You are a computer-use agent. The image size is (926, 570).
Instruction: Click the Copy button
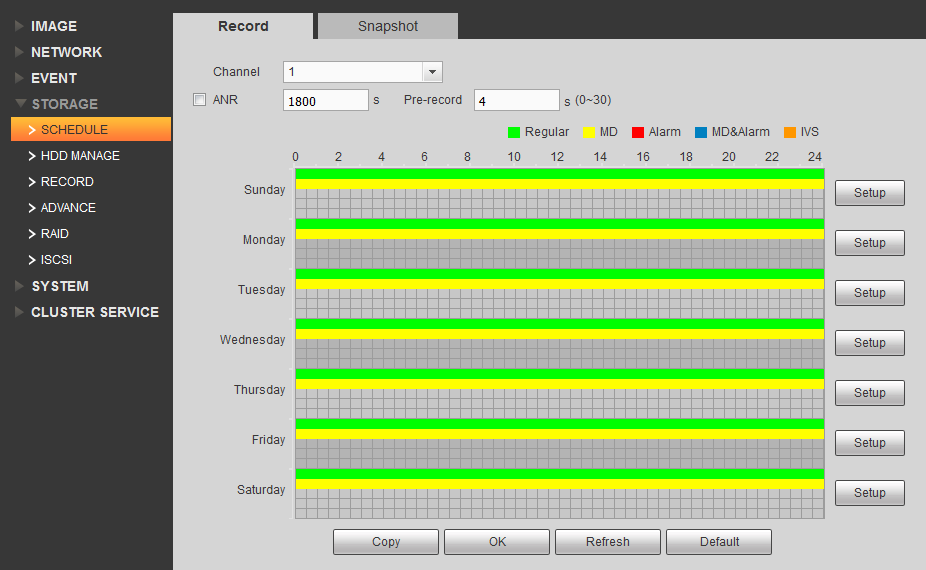[x=386, y=542]
